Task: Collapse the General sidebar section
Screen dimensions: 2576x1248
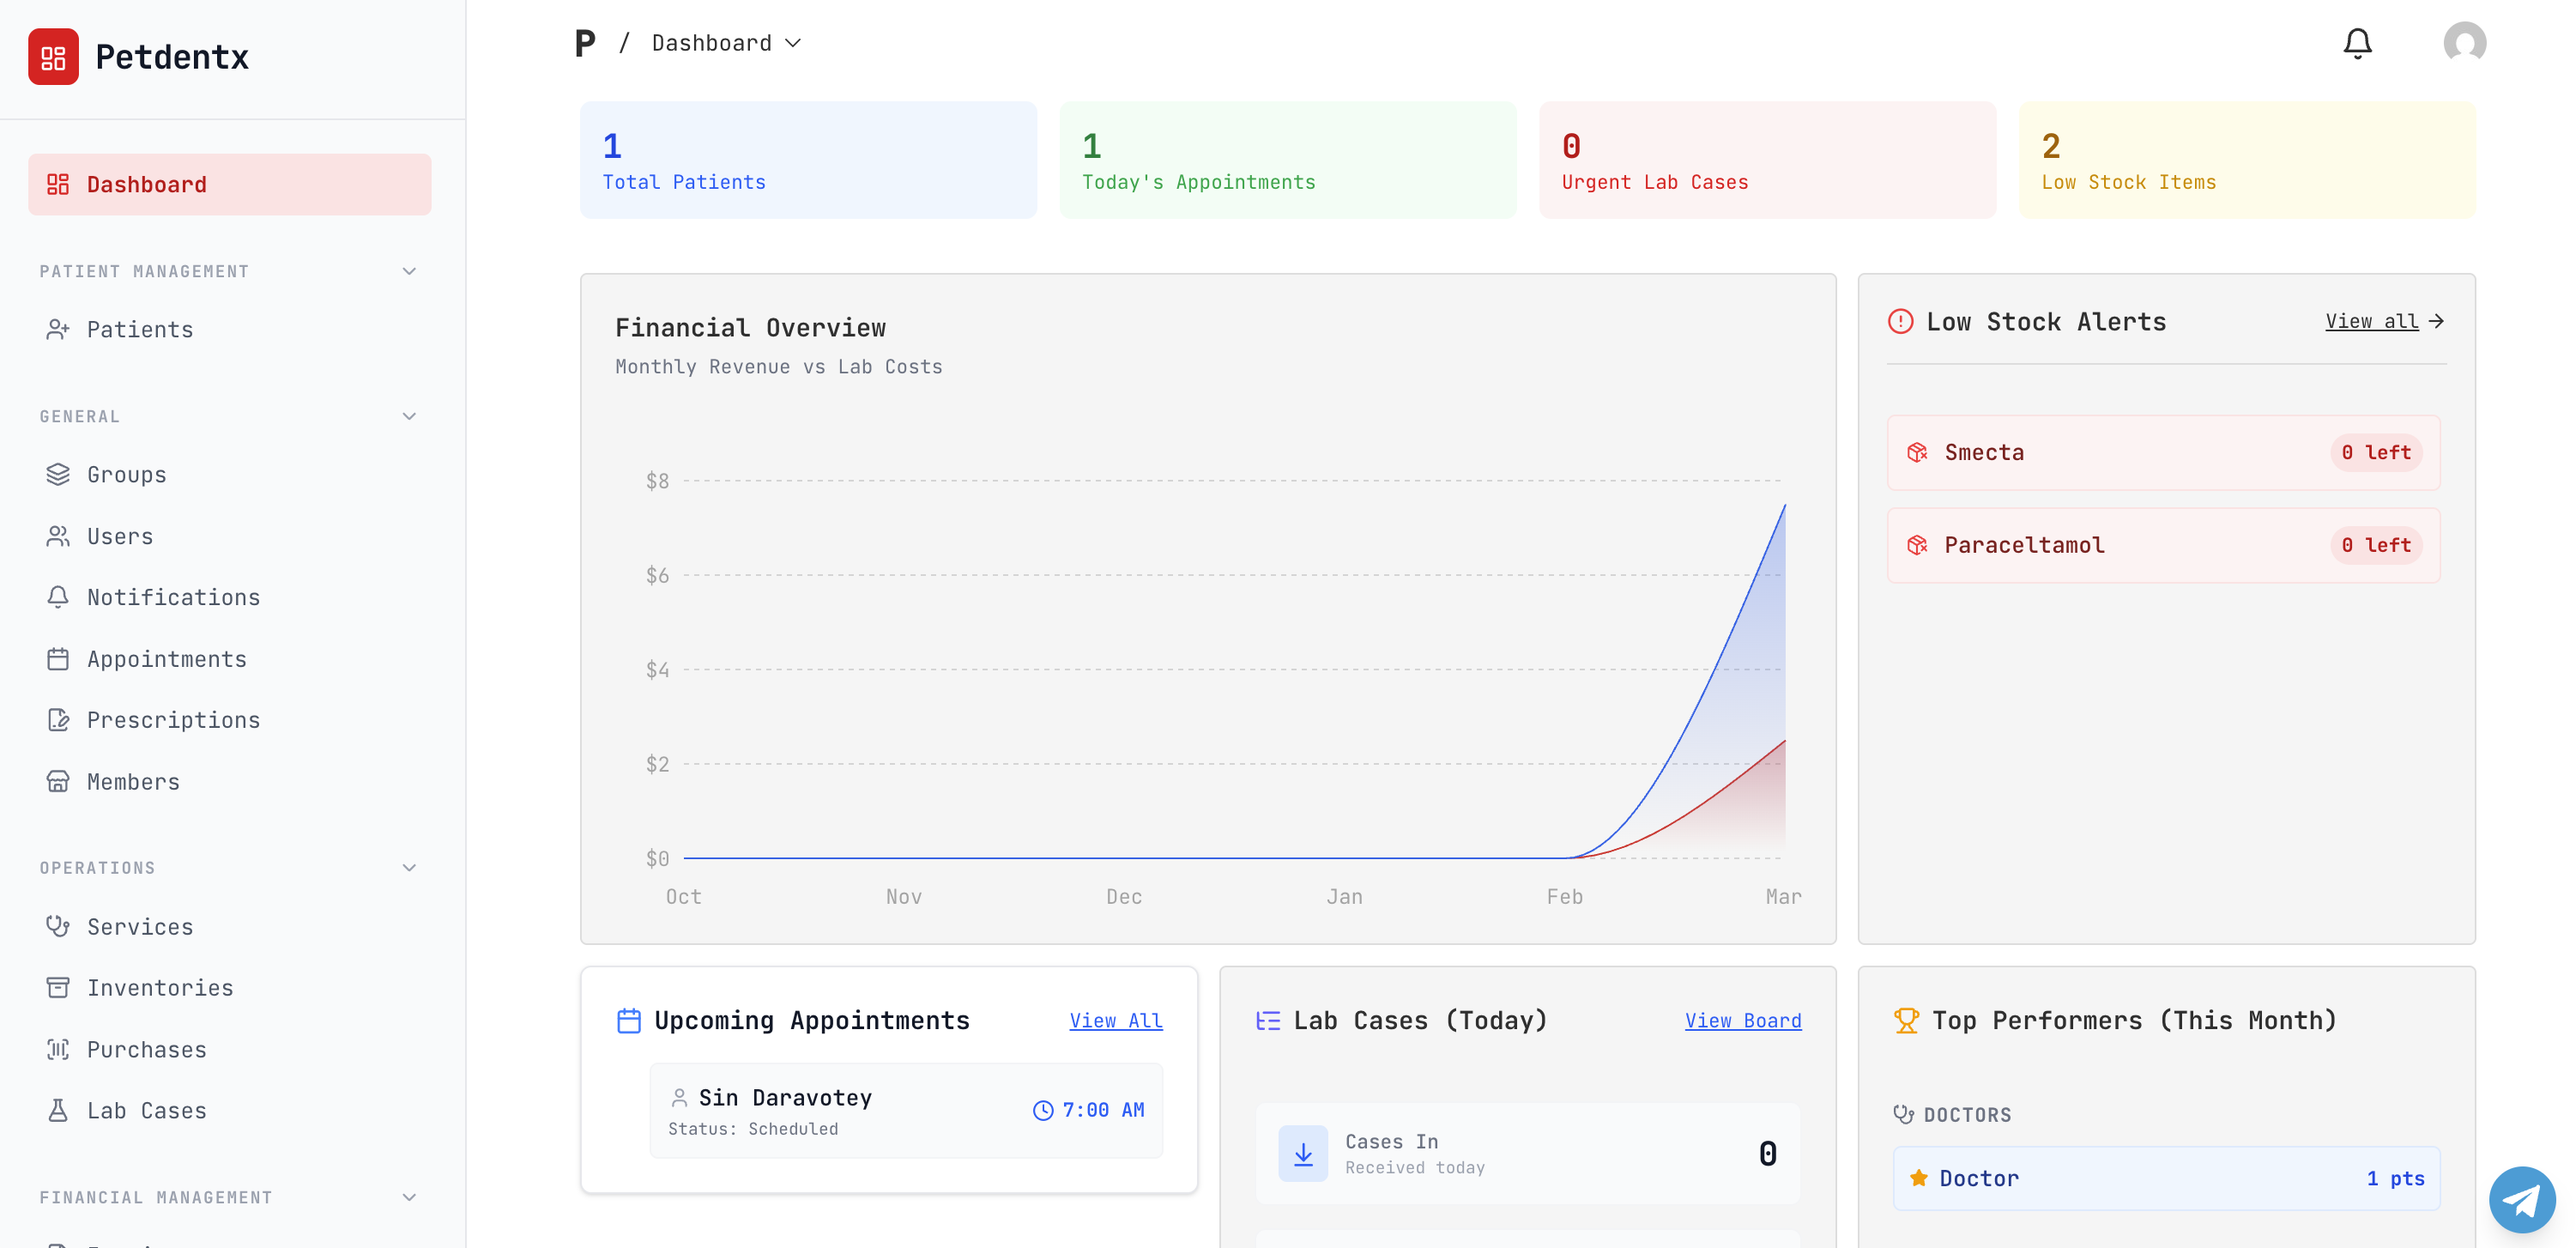Action: coord(409,417)
